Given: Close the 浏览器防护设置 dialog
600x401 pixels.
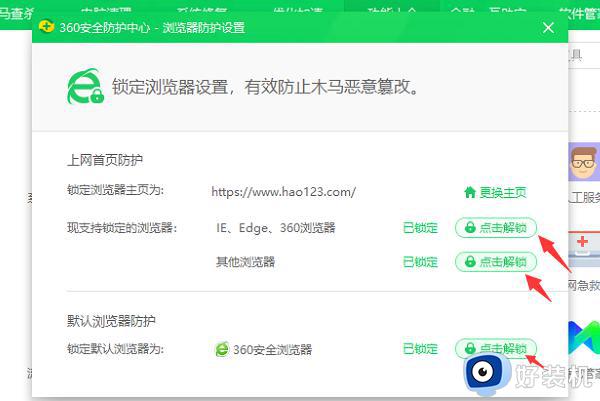Looking at the screenshot, I should [548, 28].
